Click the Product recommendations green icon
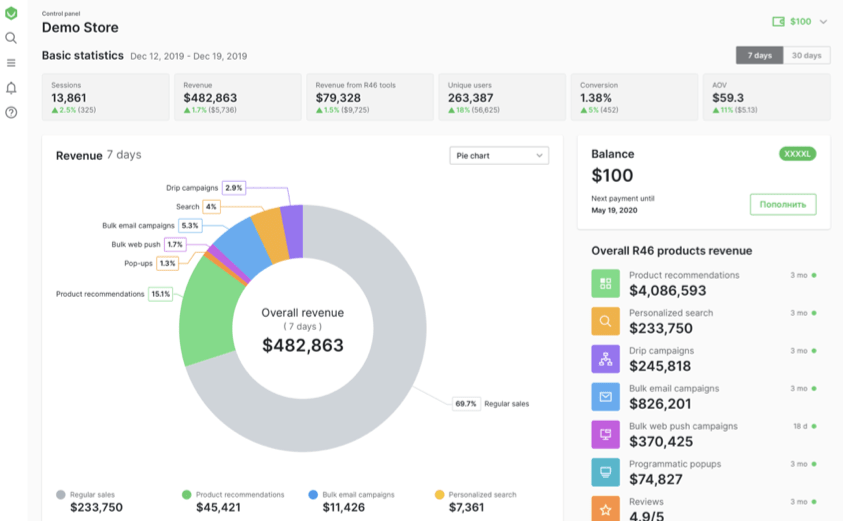Image resolution: width=843 pixels, height=521 pixels. click(605, 283)
